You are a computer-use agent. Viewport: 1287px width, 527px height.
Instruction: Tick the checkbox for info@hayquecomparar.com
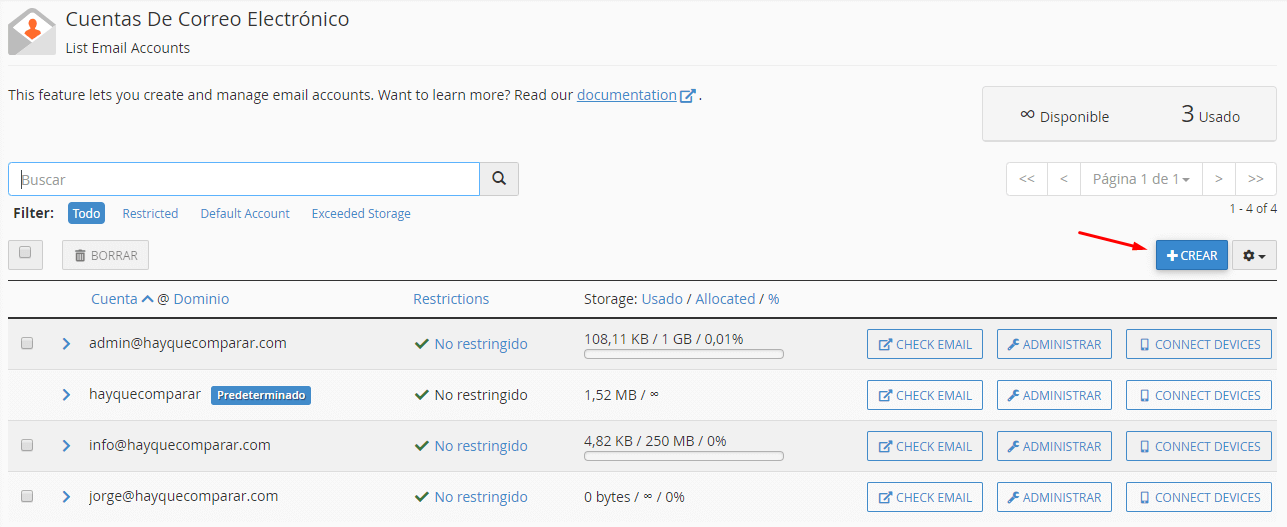[x=27, y=445]
